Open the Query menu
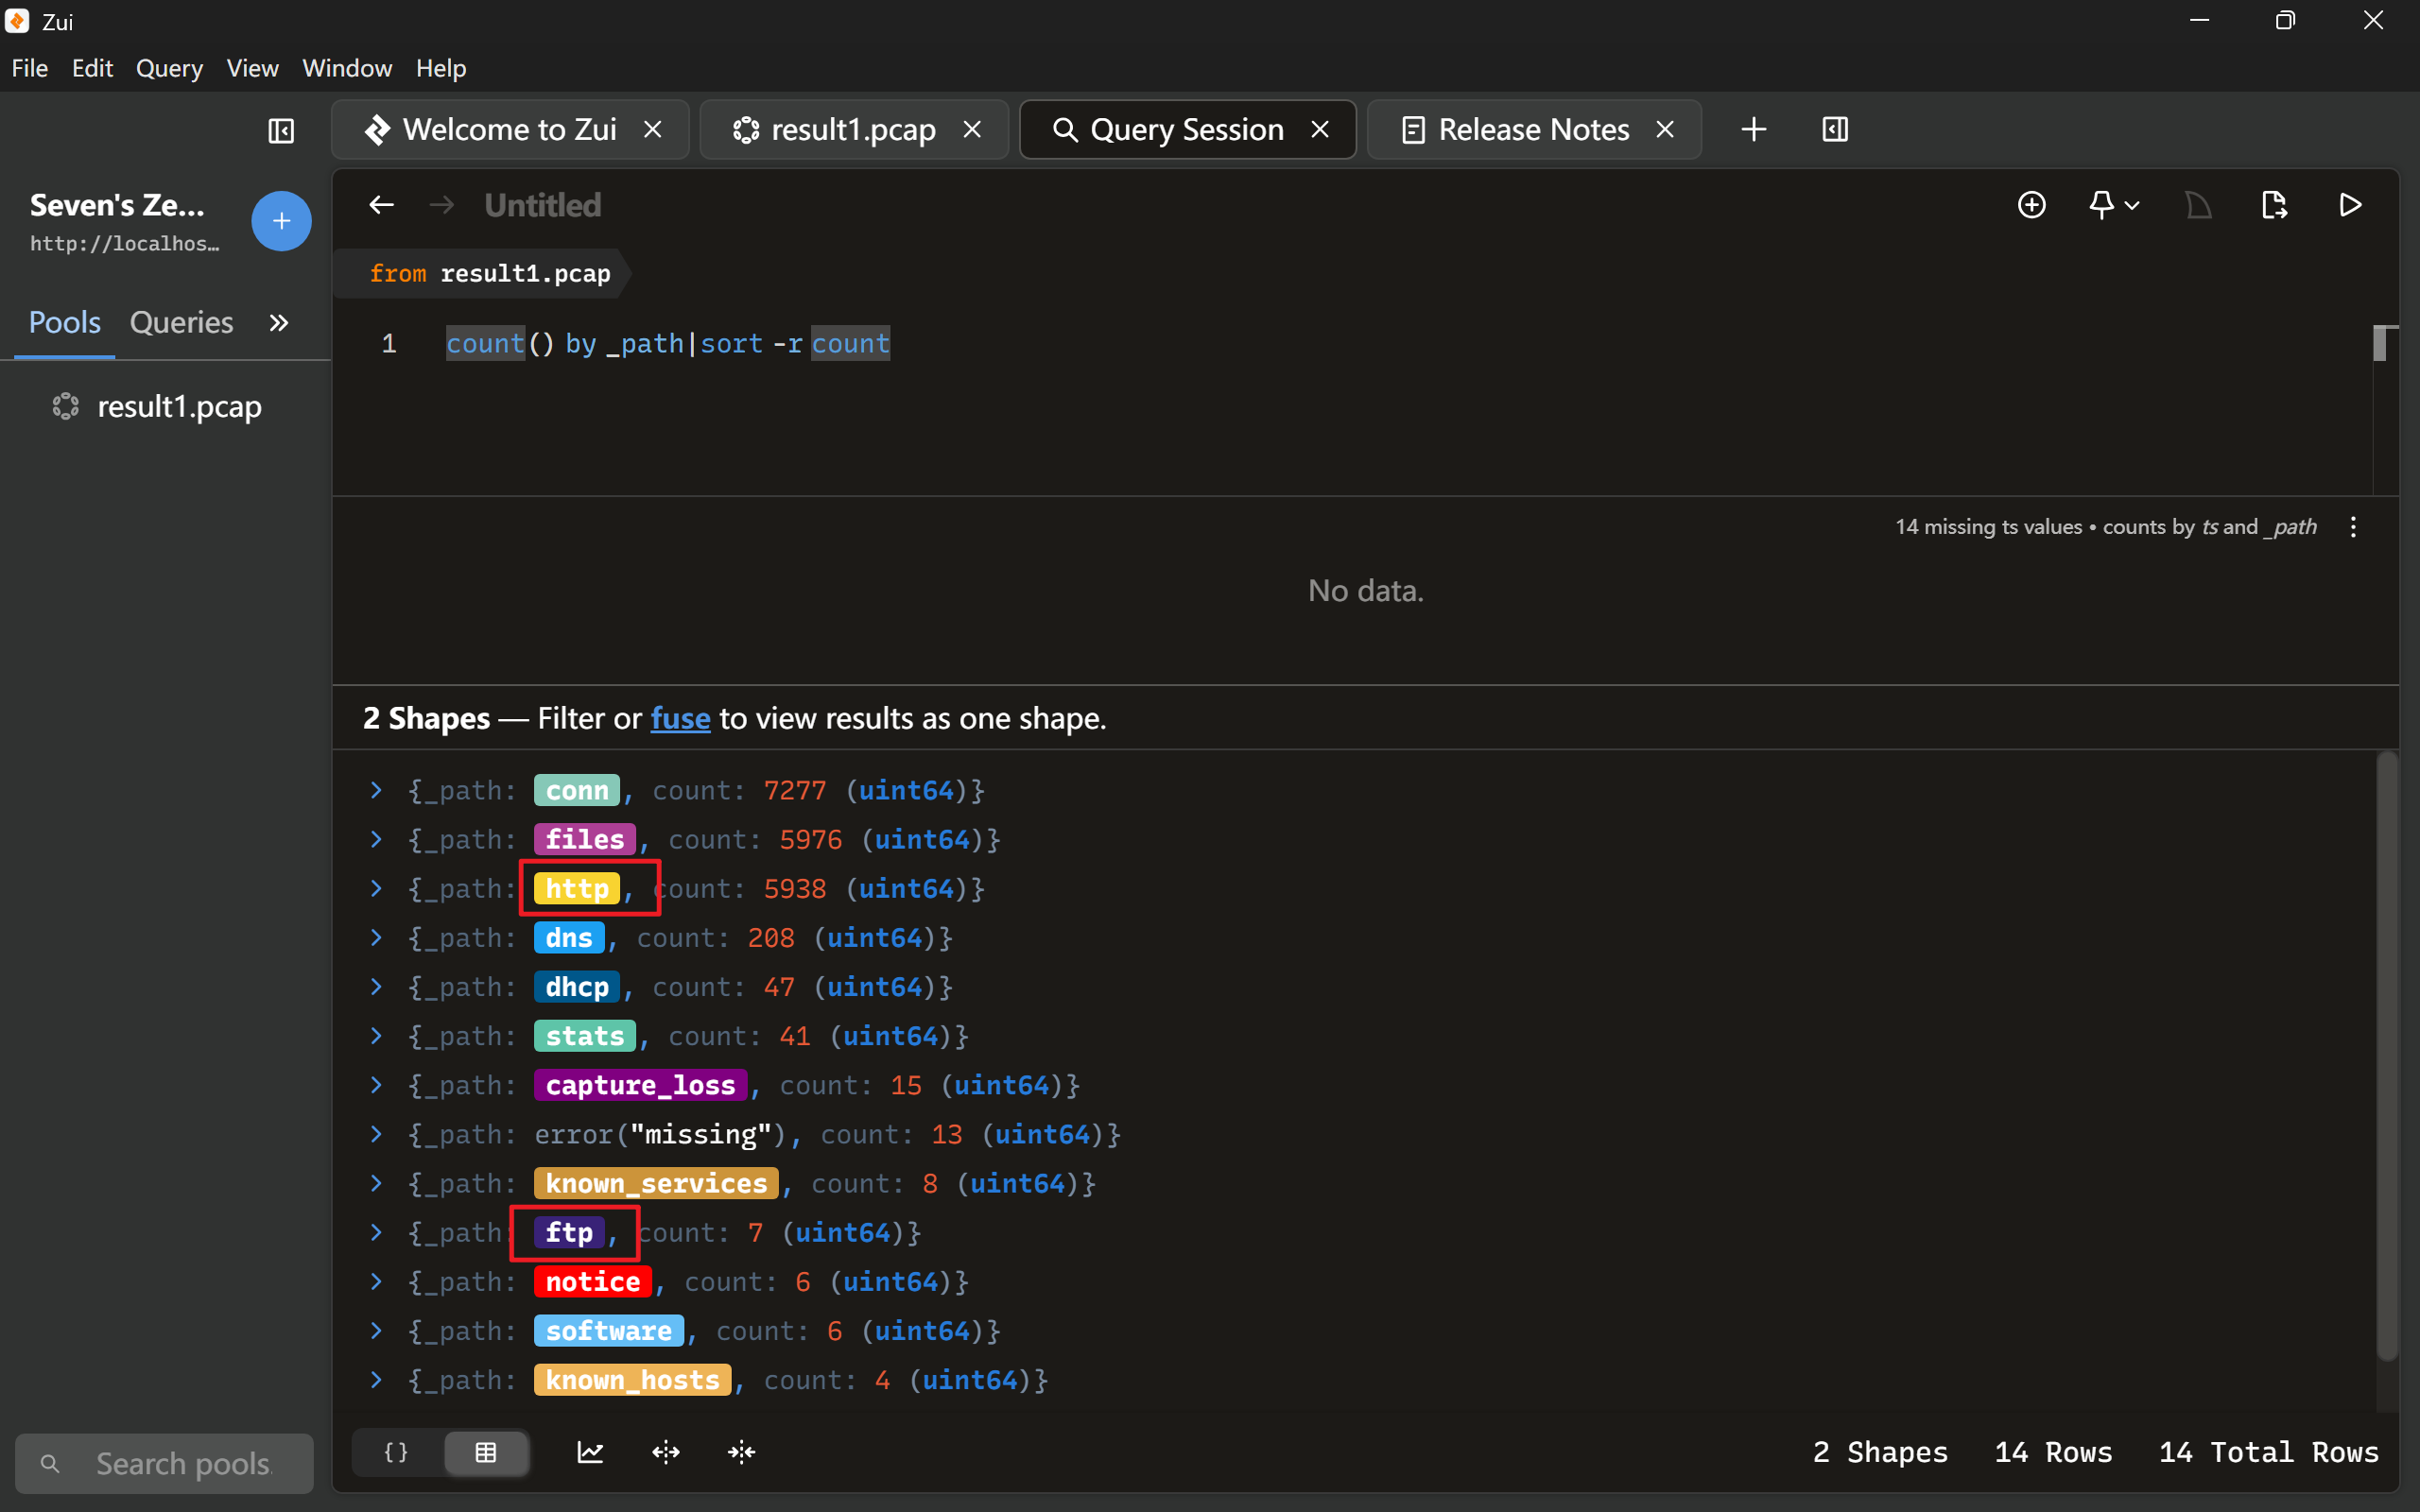Screen dimensions: 2420x1512 [x=169, y=68]
